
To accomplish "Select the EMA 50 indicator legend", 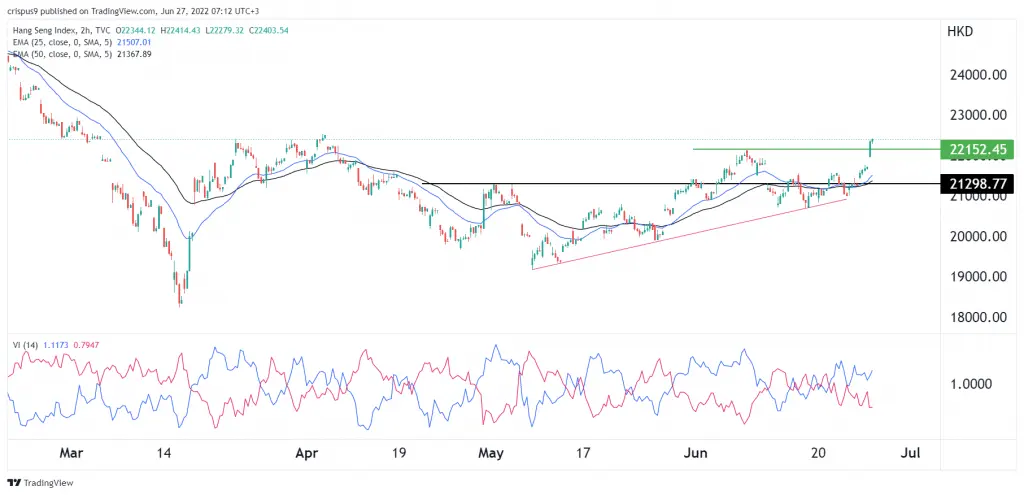I will click(81, 54).
